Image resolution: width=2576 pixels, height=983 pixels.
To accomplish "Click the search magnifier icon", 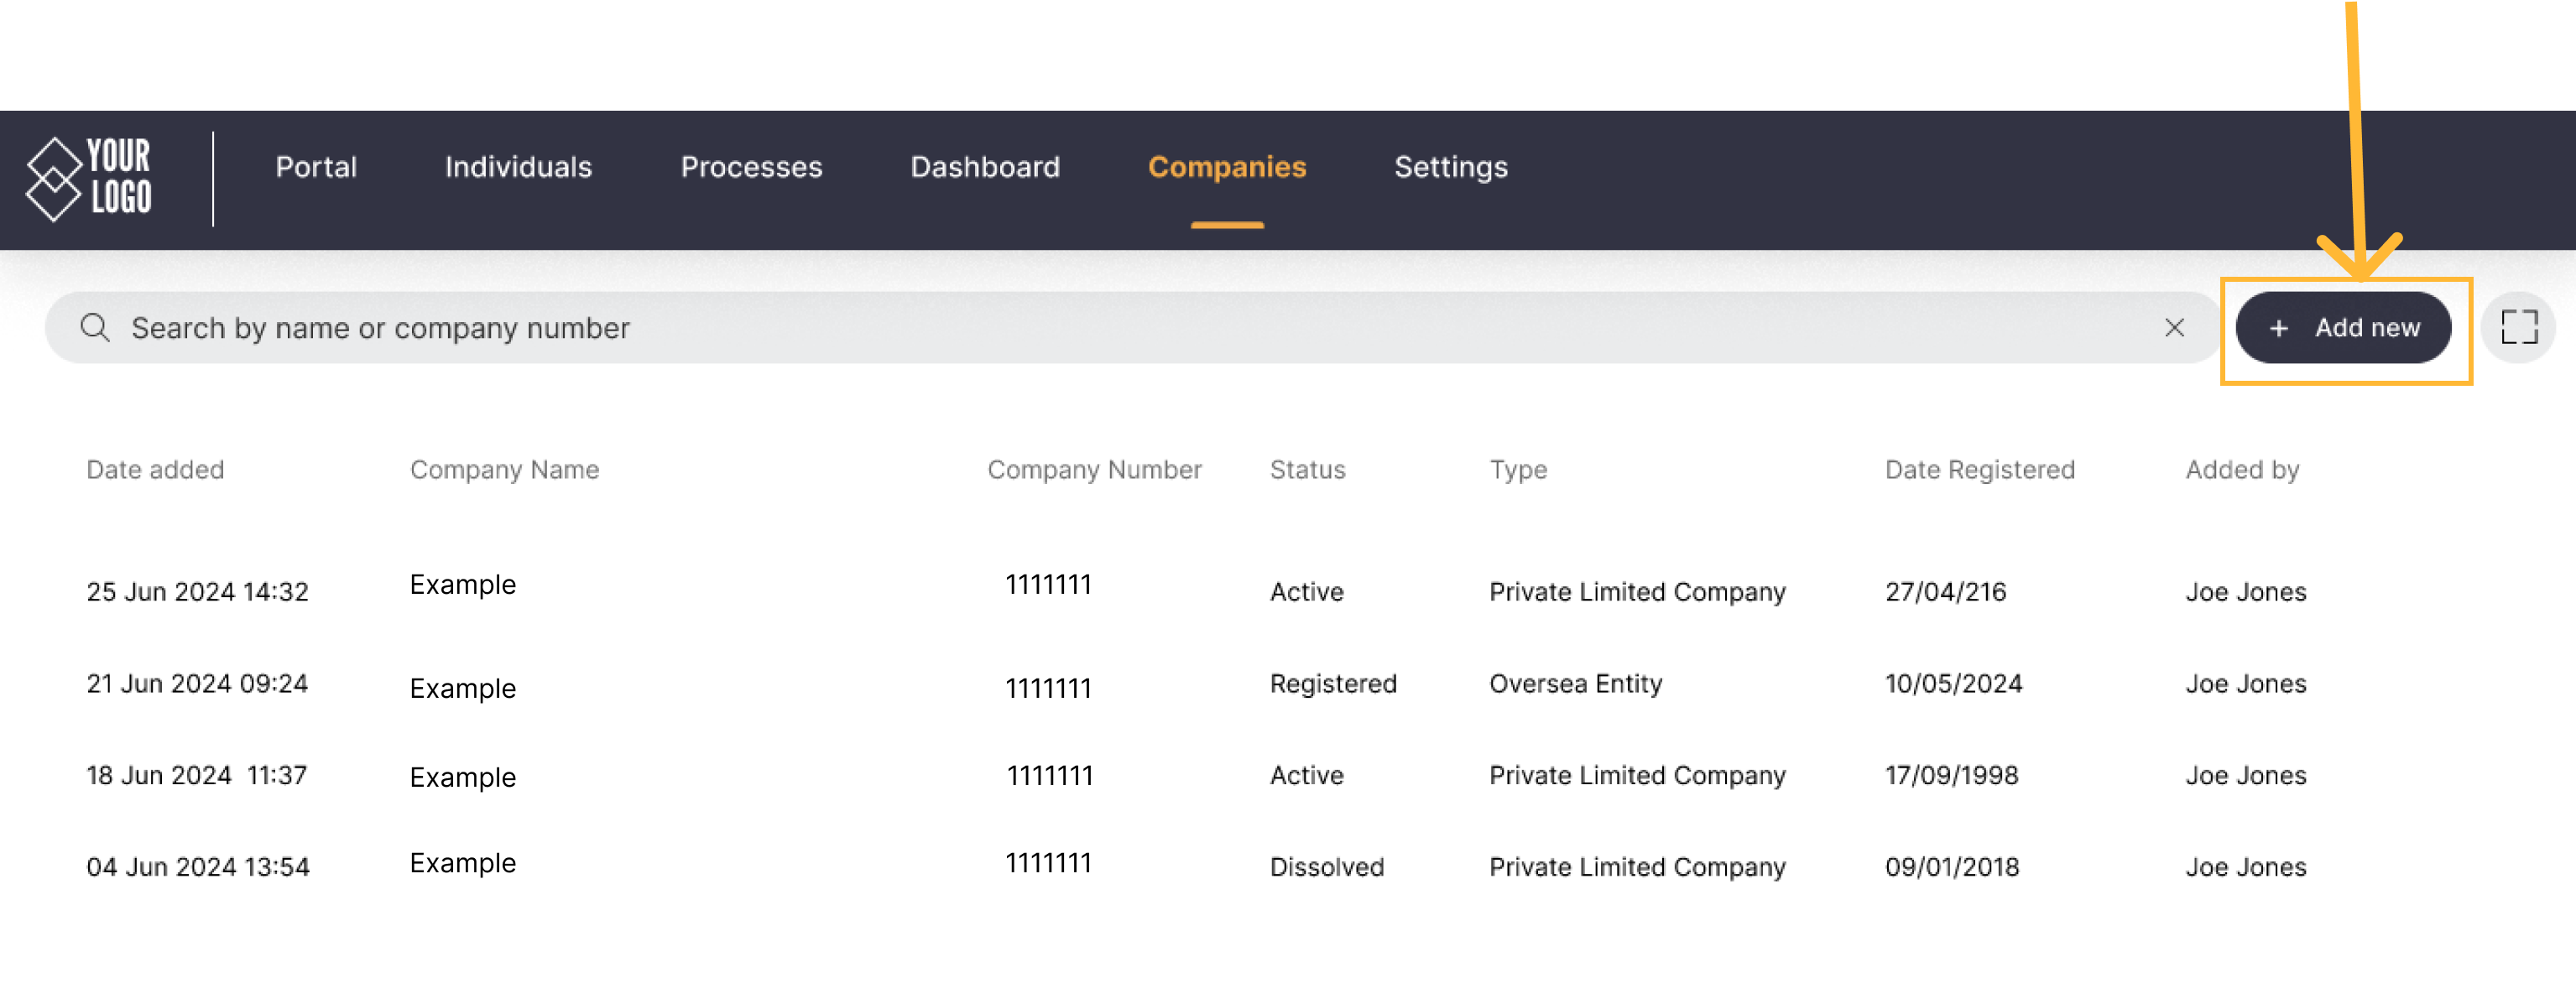I will point(95,327).
